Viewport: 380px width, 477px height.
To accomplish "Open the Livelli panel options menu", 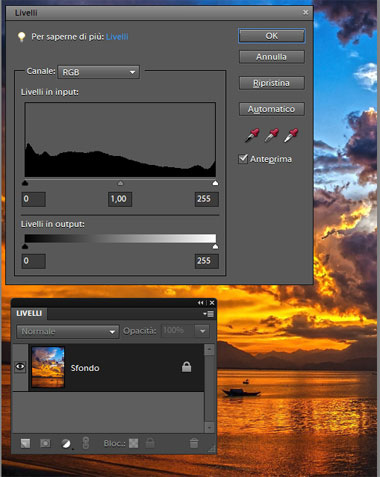I will tap(209, 314).
